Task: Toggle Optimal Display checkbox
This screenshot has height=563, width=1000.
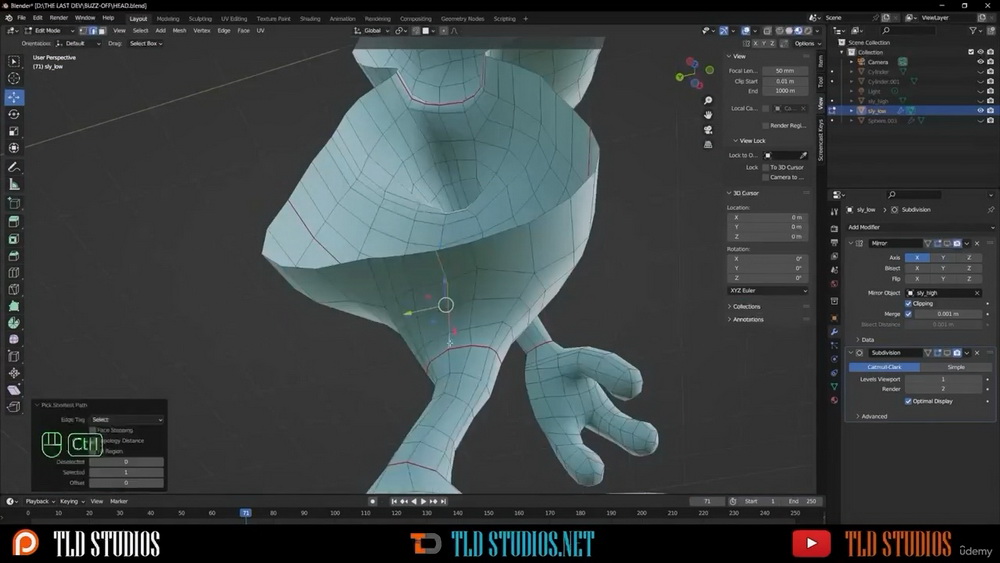Action: tap(908, 401)
